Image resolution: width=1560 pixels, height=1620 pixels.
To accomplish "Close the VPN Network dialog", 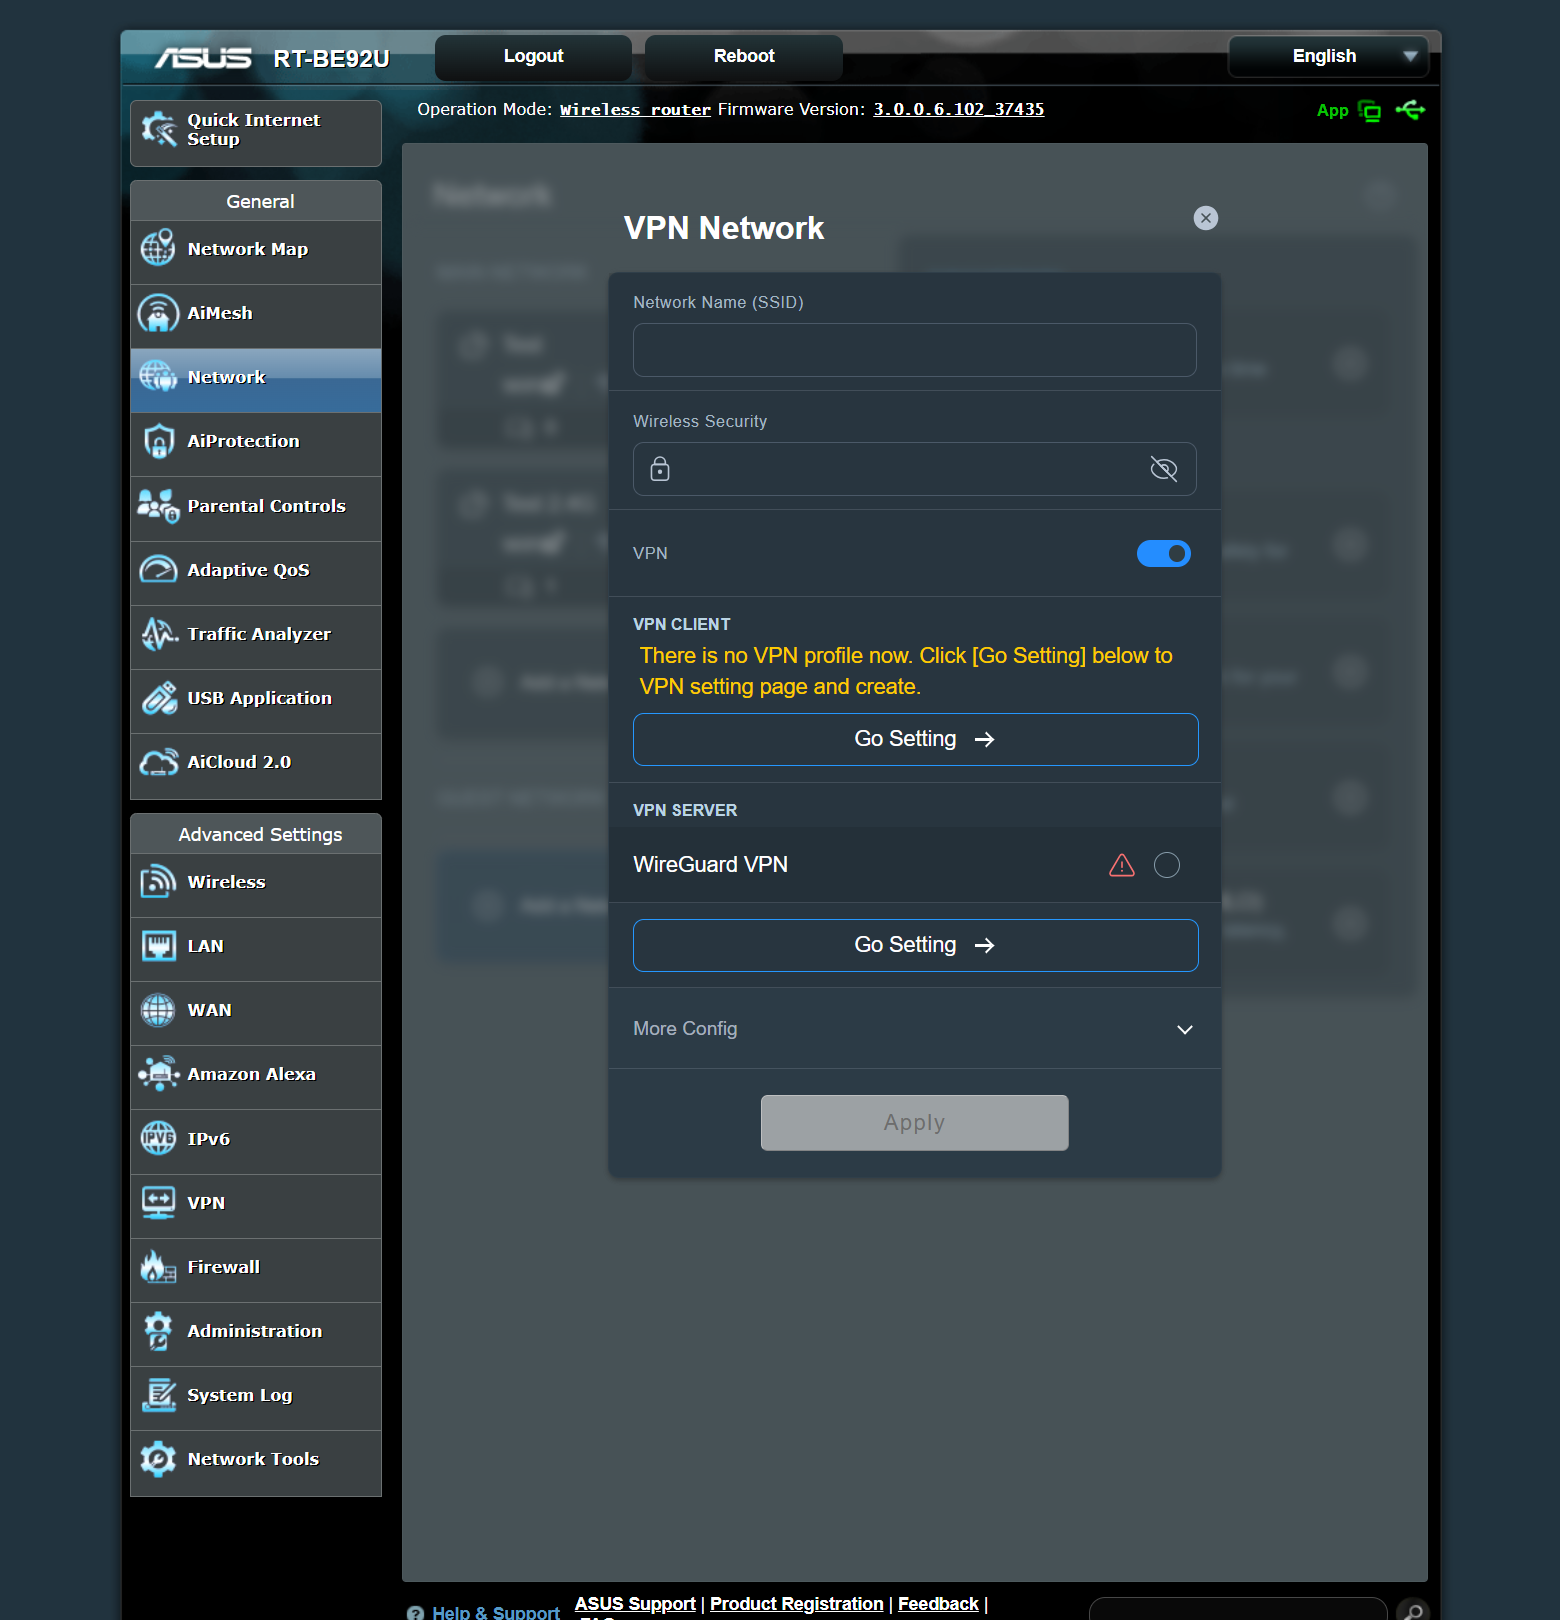I will (x=1206, y=218).
